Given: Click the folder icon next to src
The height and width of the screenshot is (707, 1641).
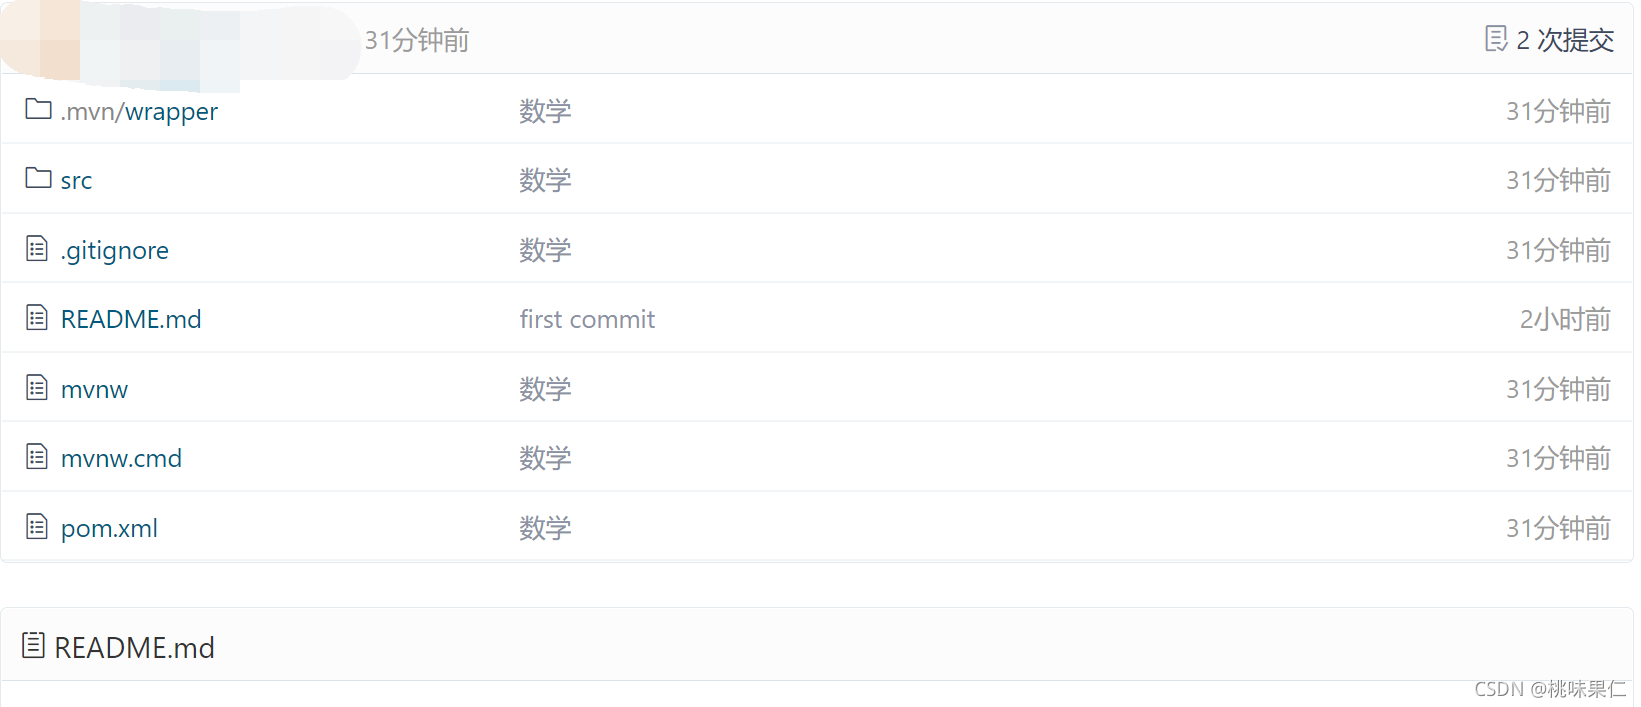Looking at the screenshot, I should [x=38, y=178].
